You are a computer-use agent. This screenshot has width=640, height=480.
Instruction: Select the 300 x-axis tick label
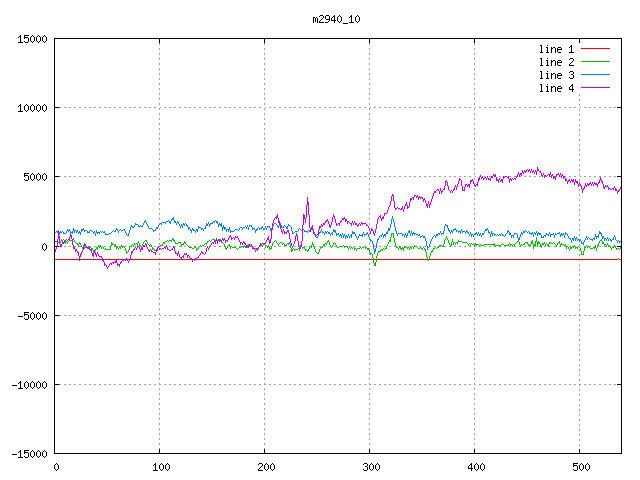370,466
